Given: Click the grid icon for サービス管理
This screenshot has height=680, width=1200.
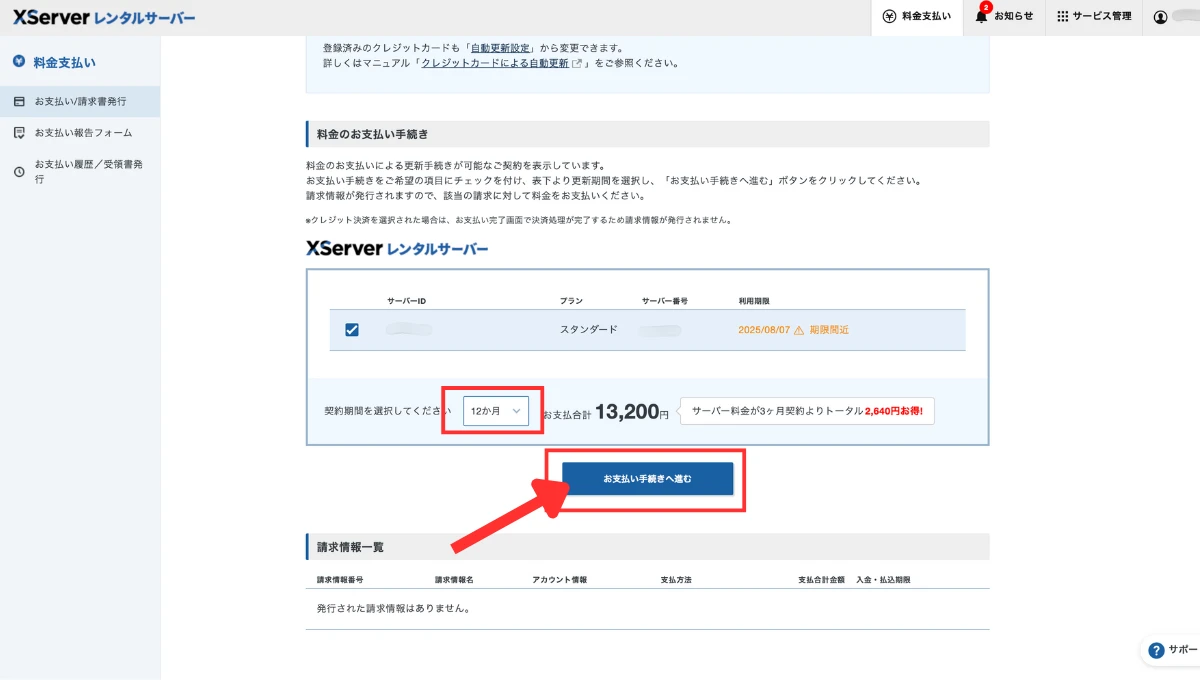Looking at the screenshot, I should click(1062, 17).
